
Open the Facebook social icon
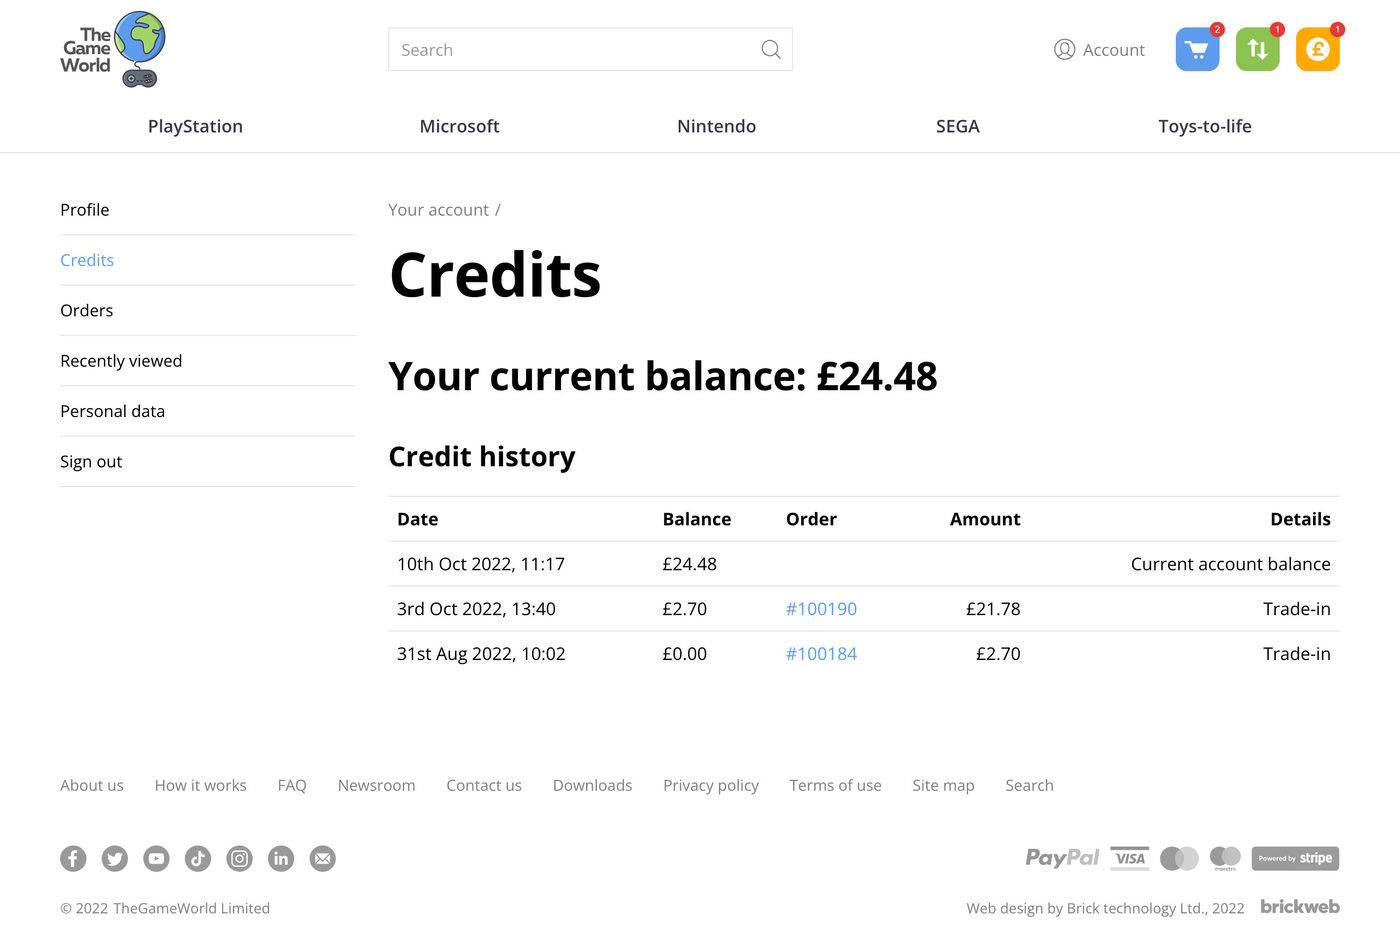click(73, 858)
